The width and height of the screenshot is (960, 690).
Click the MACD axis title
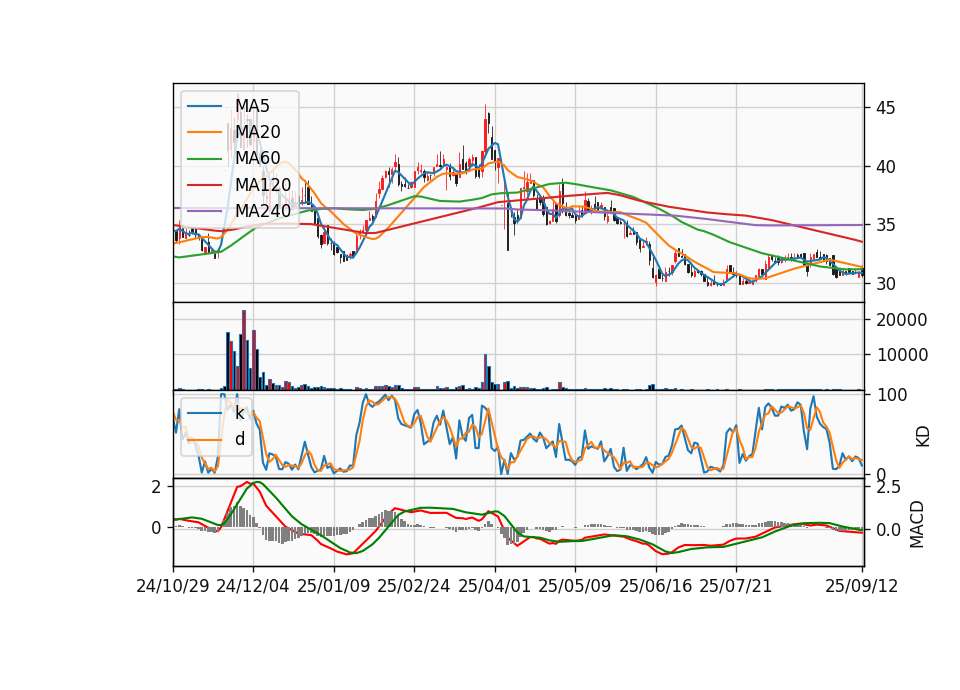tap(917, 524)
